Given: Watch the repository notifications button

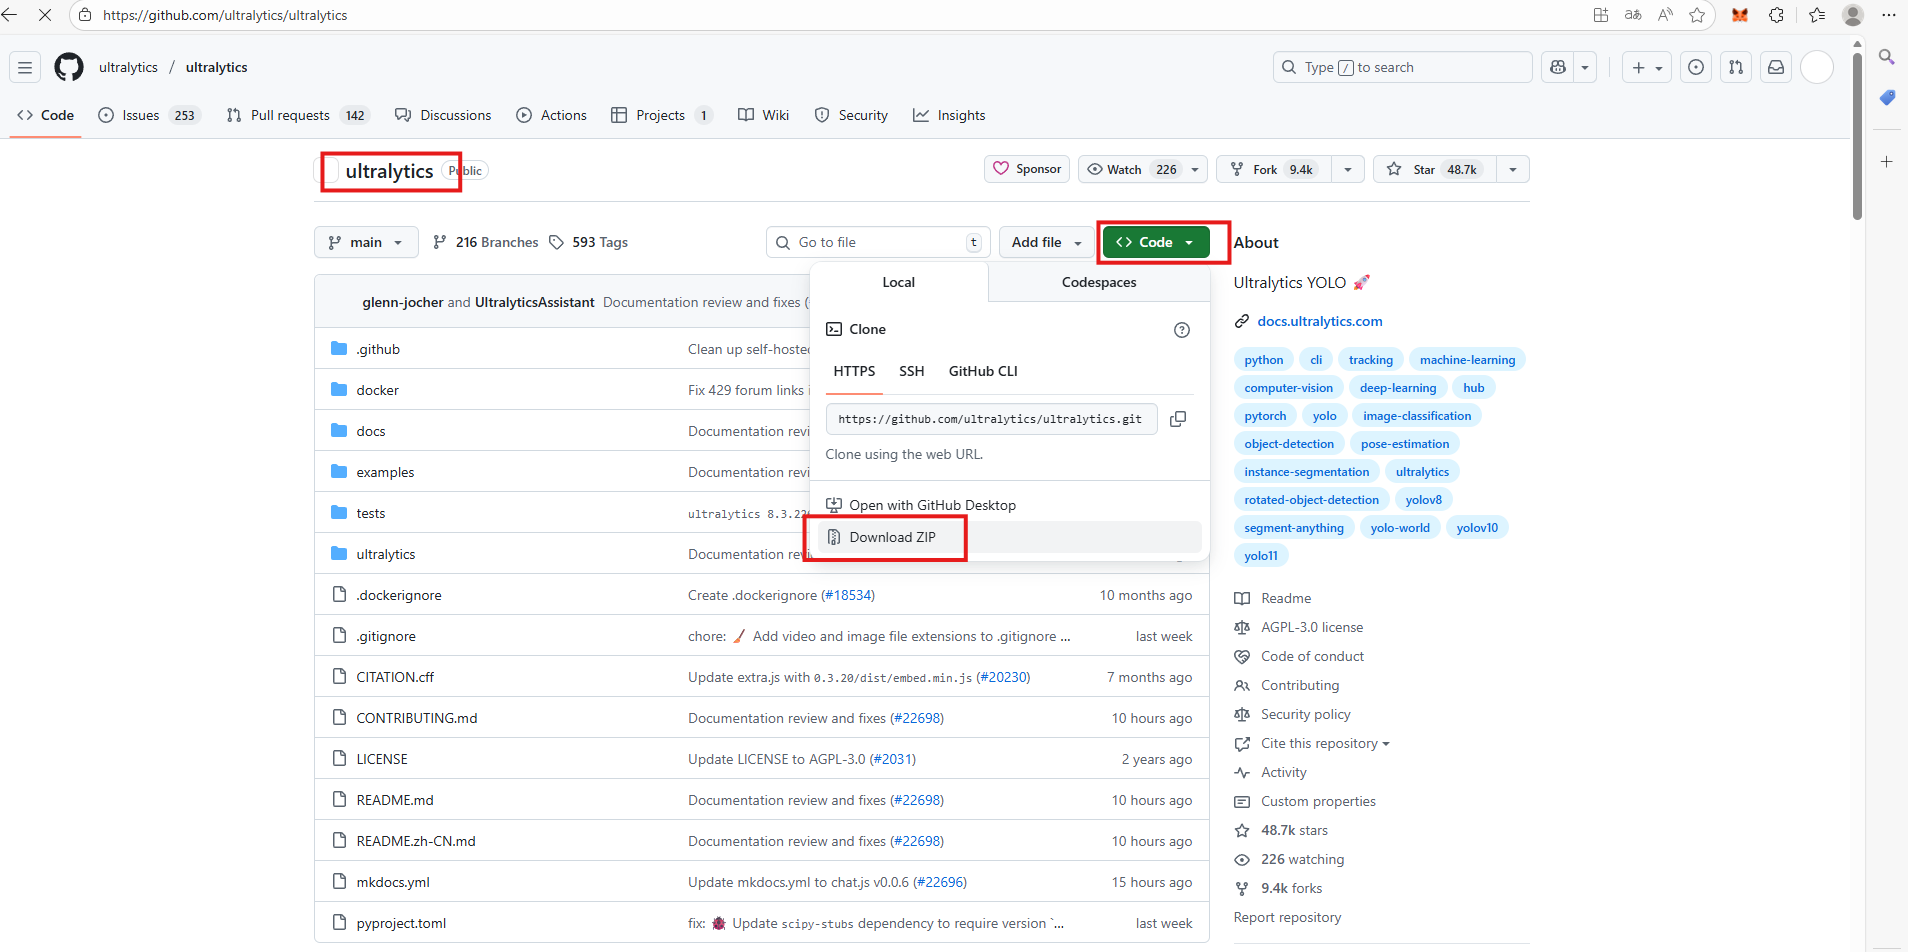Looking at the screenshot, I should pos(1142,169).
